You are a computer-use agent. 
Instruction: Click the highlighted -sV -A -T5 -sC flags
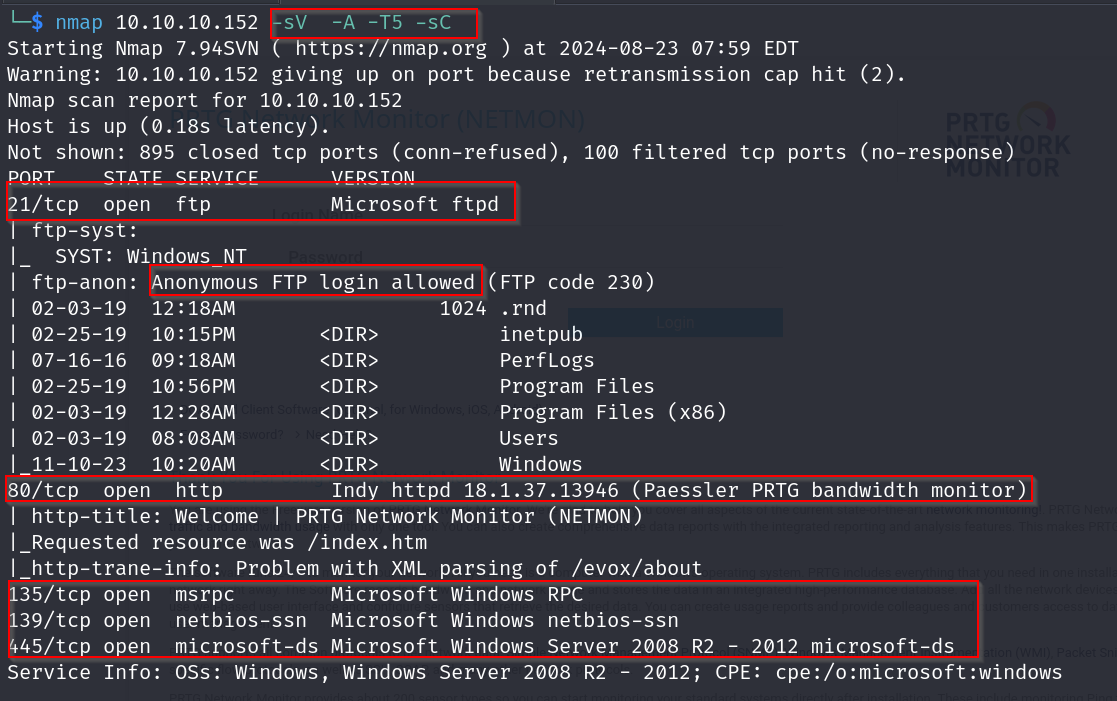tap(372, 22)
